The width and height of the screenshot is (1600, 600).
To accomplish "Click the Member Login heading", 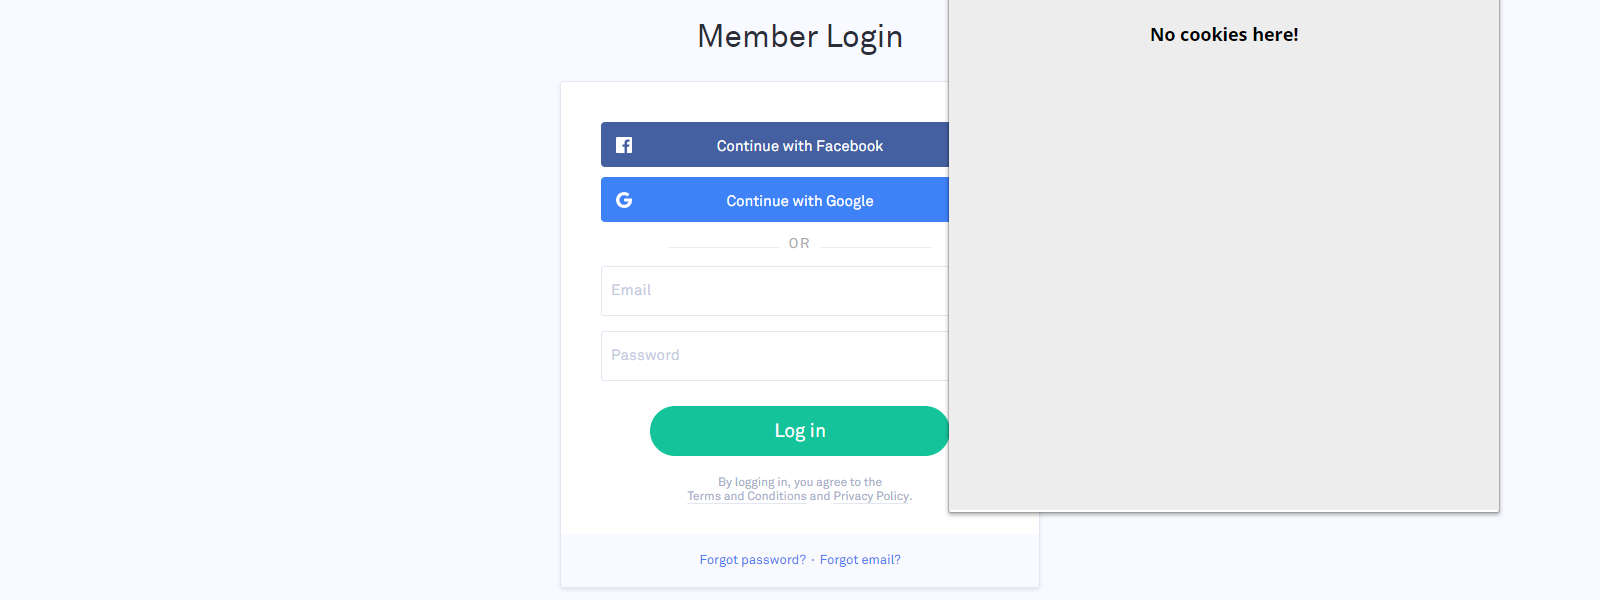I will pyautogui.click(x=800, y=36).
